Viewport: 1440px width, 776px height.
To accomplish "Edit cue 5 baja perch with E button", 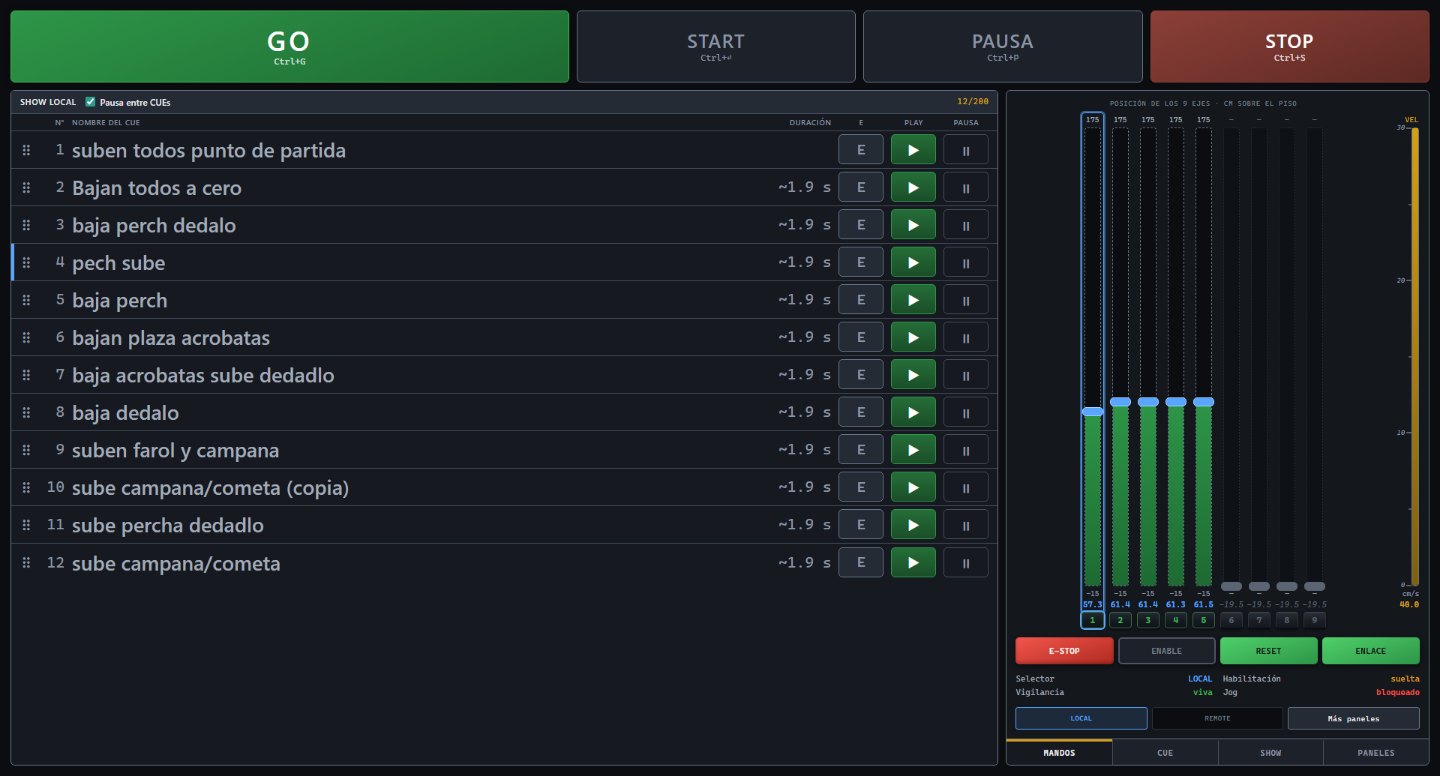I will click(x=861, y=300).
